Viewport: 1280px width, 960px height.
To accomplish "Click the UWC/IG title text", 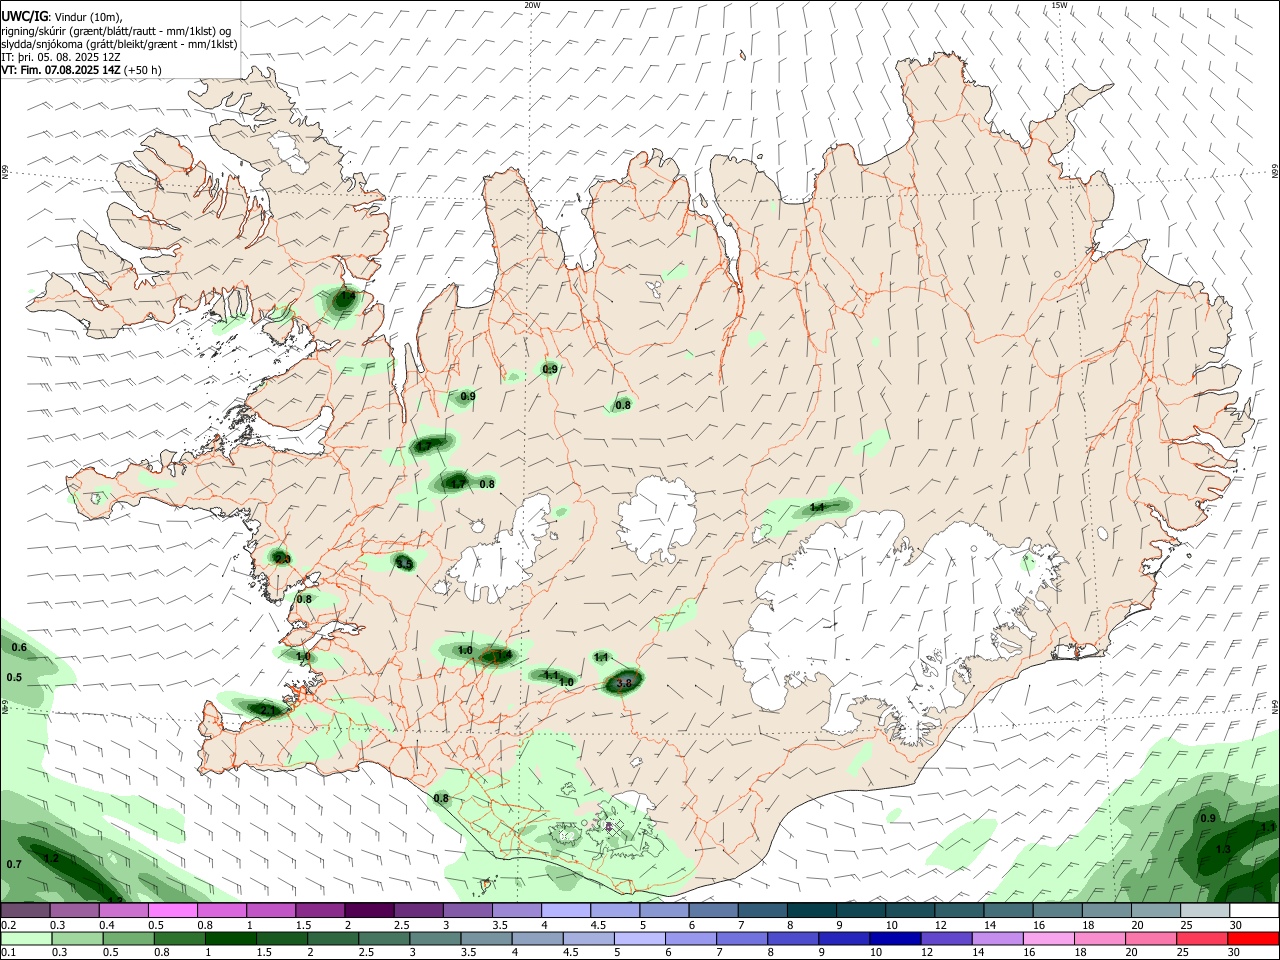I will pyautogui.click(x=24, y=16).
